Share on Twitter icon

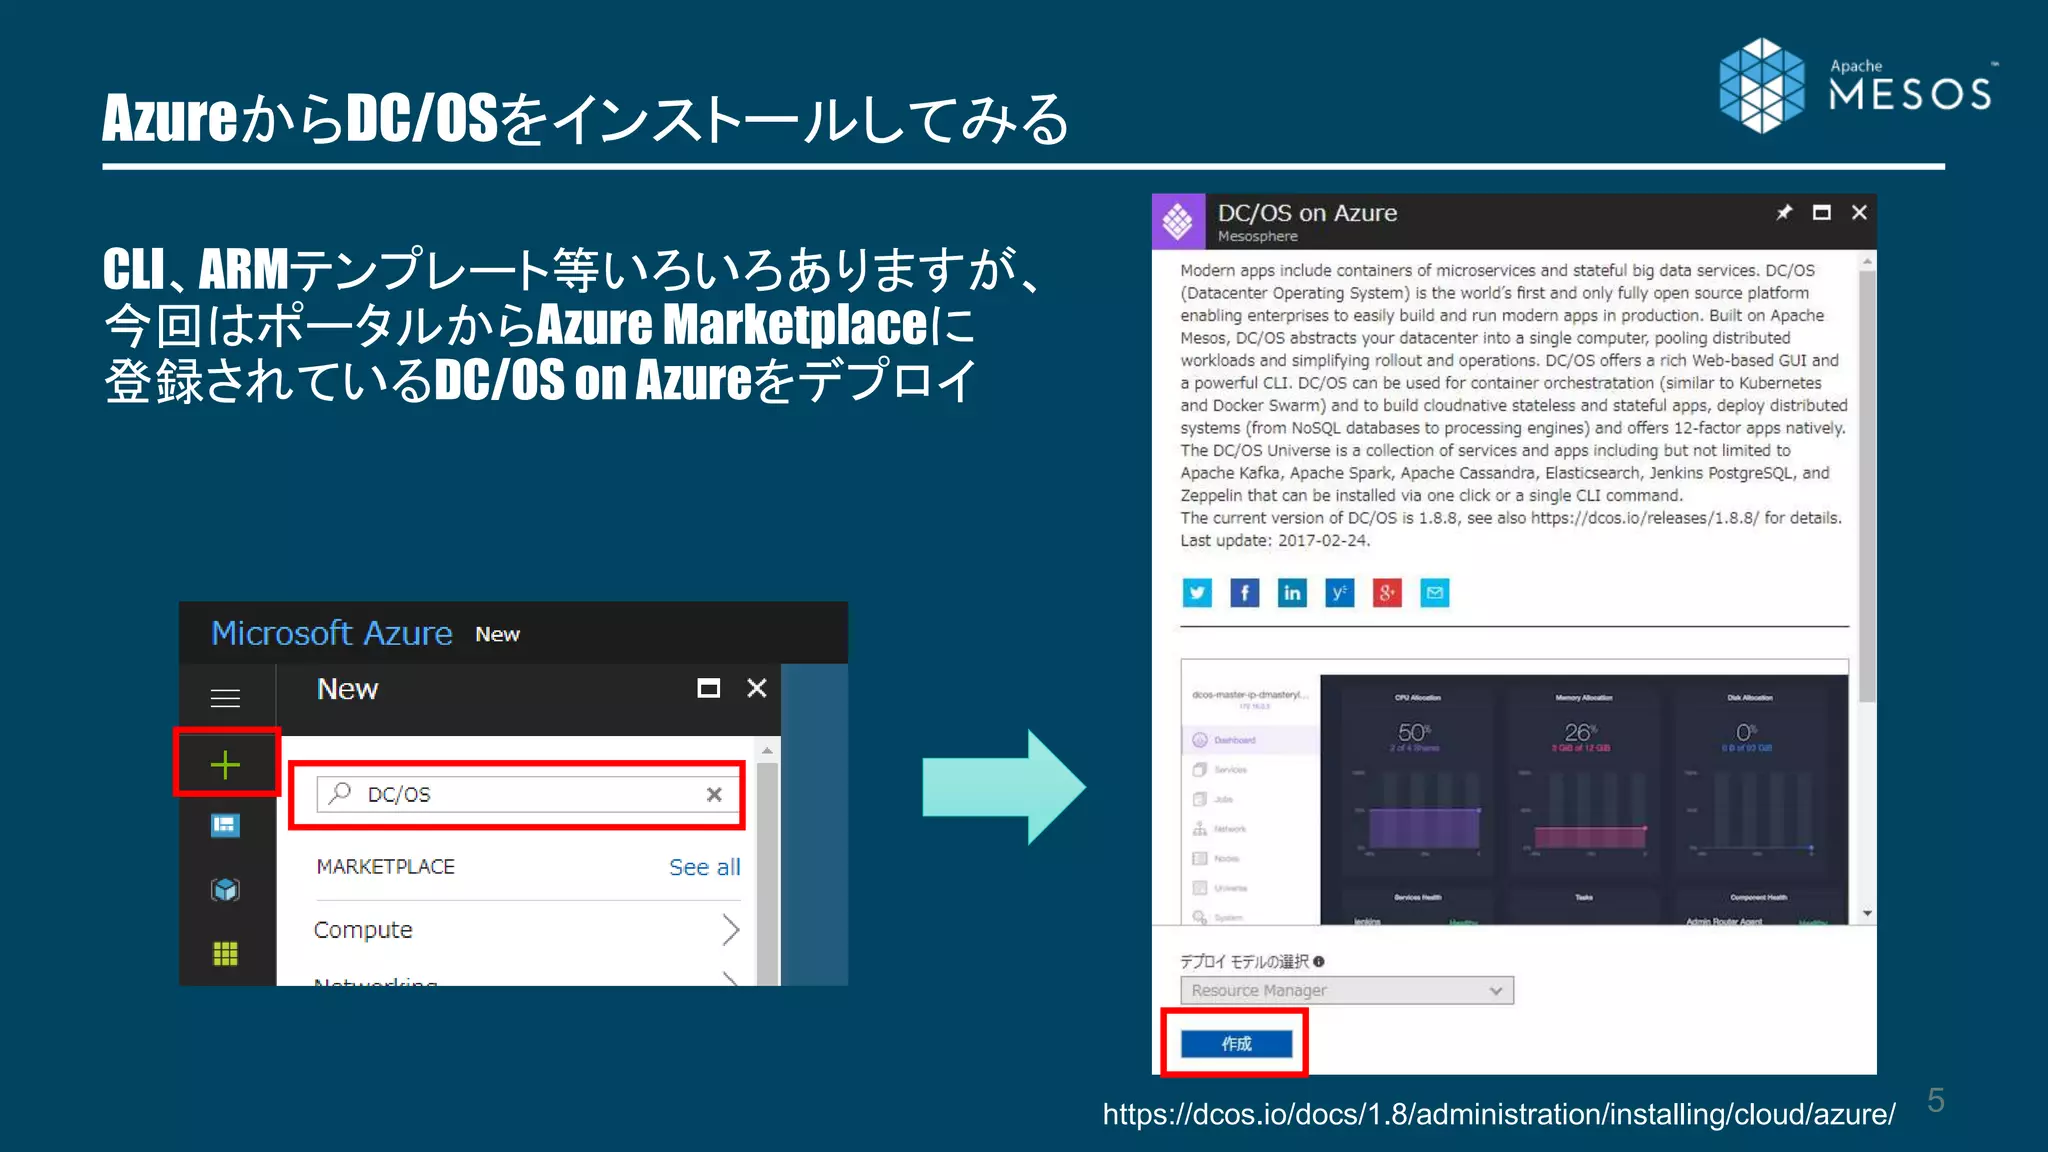1197,593
